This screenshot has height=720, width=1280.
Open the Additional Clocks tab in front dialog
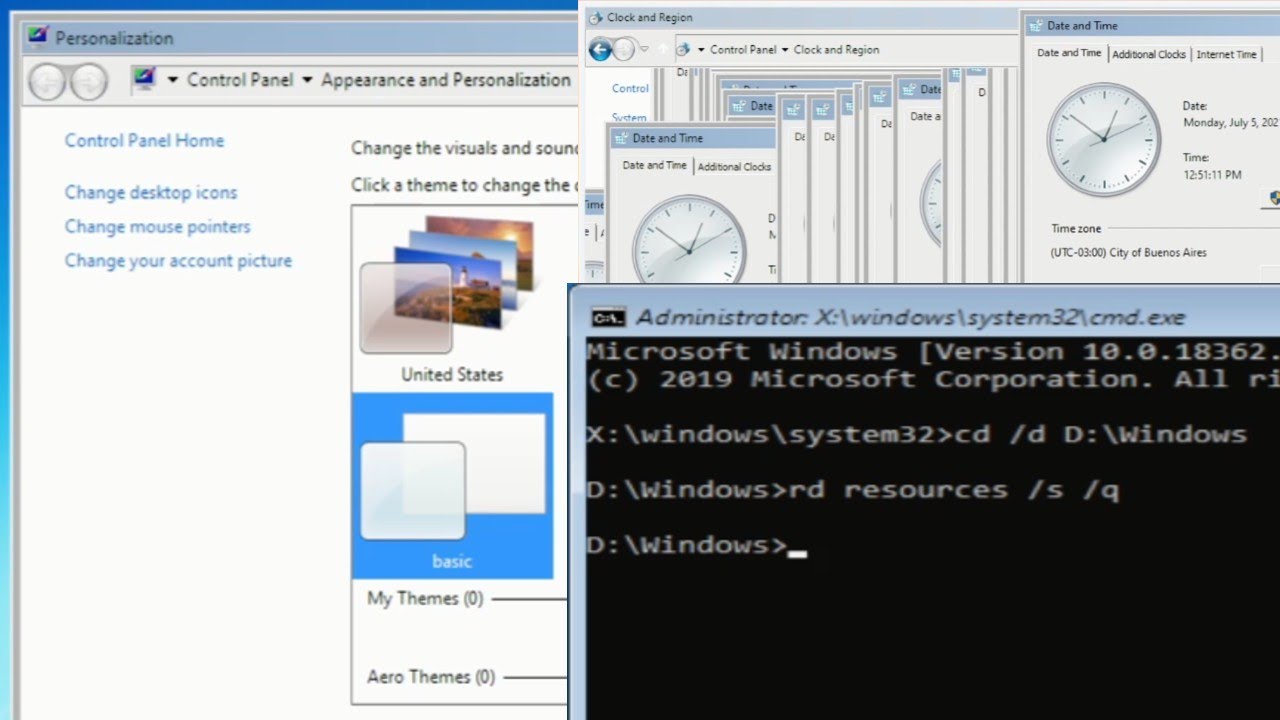(1149, 54)
